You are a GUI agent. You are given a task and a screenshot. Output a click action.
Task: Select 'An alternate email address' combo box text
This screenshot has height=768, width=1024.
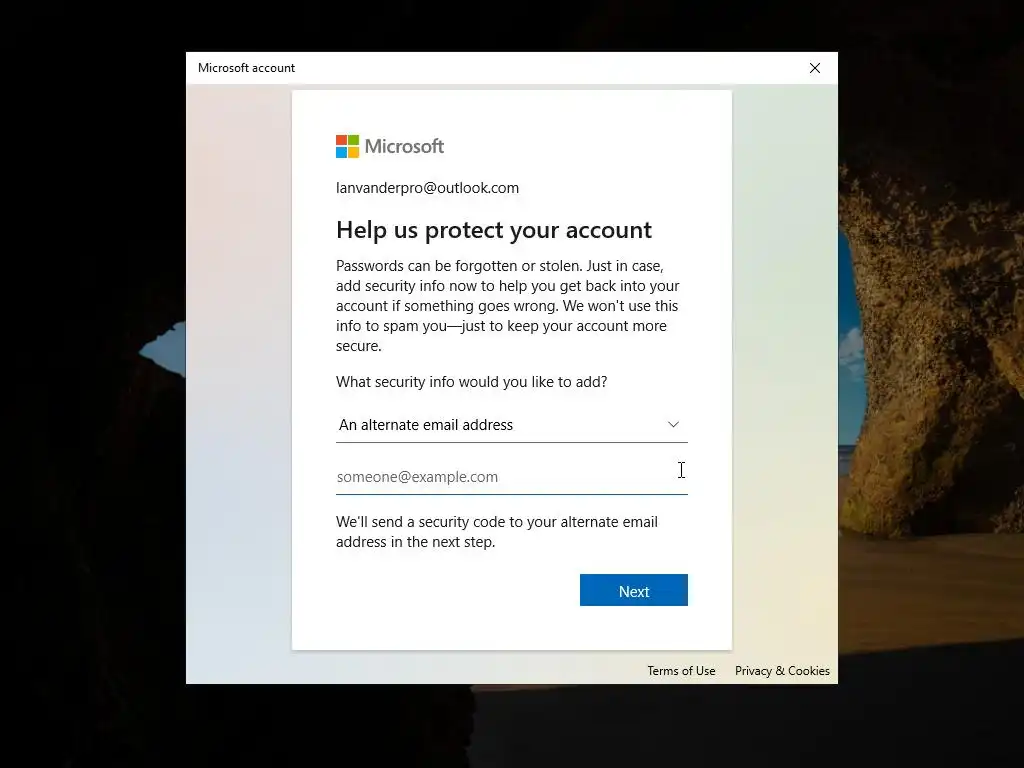click(x=426, y=425)
